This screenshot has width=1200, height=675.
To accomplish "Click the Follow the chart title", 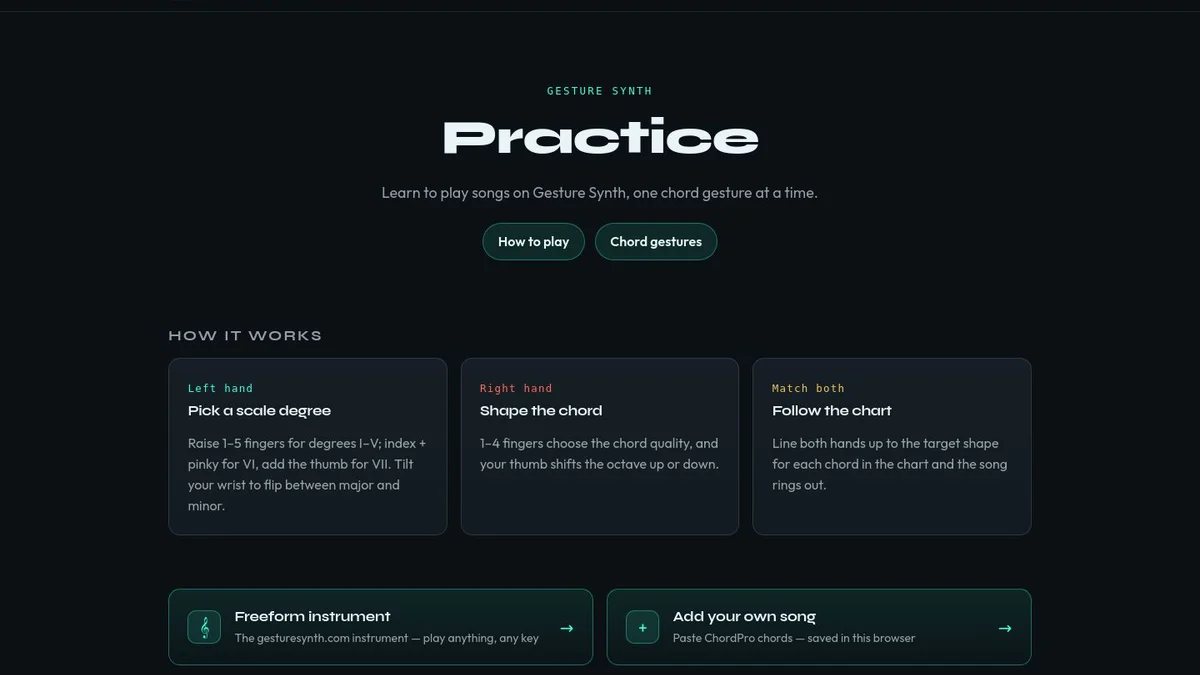I will coord(832,411).
